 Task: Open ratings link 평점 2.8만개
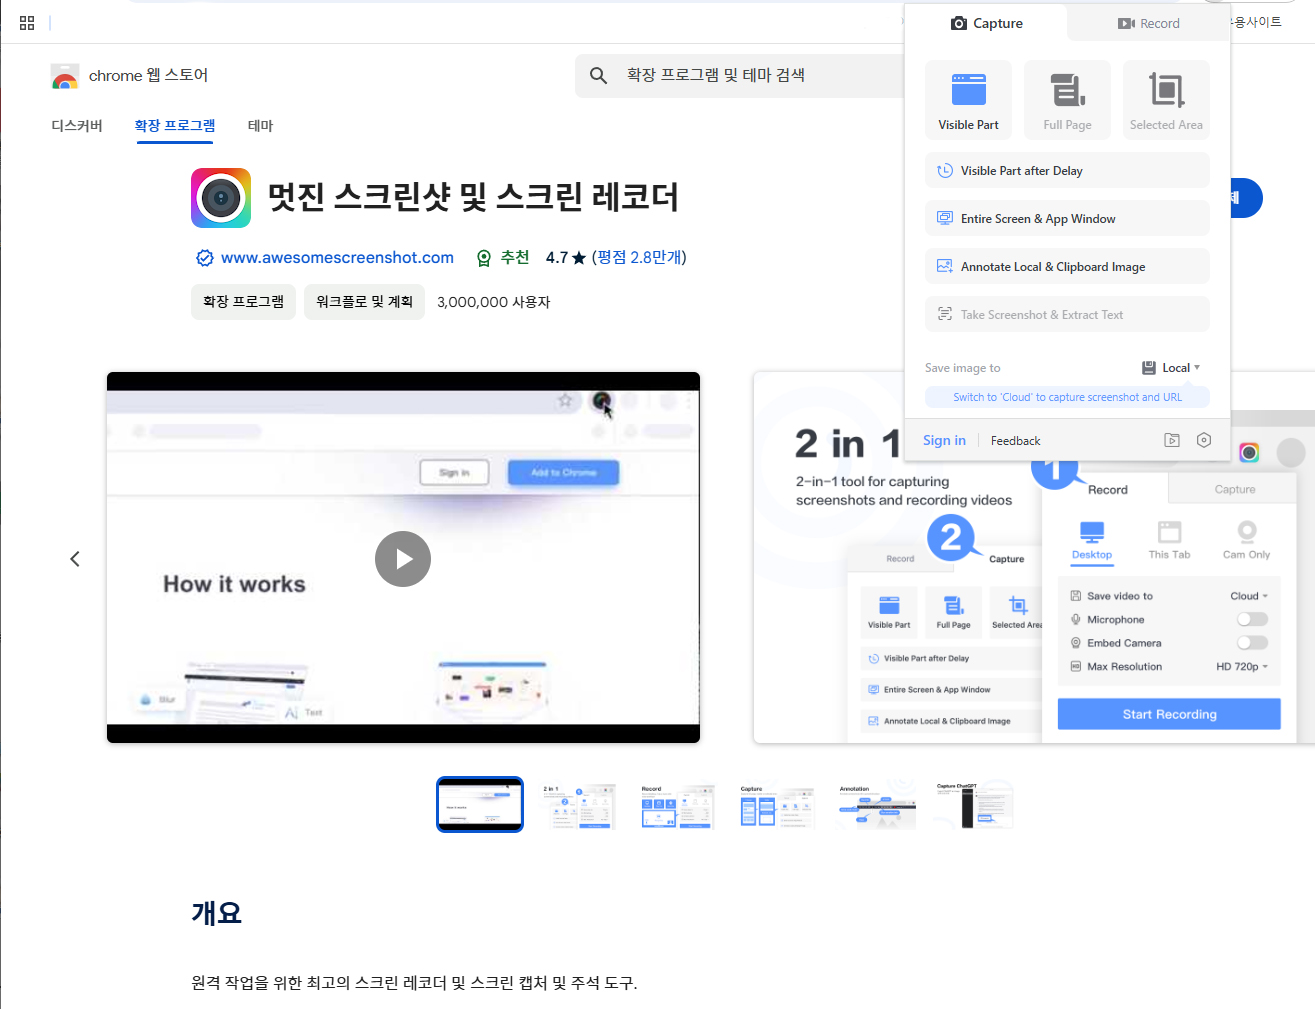tap(639, 257)
